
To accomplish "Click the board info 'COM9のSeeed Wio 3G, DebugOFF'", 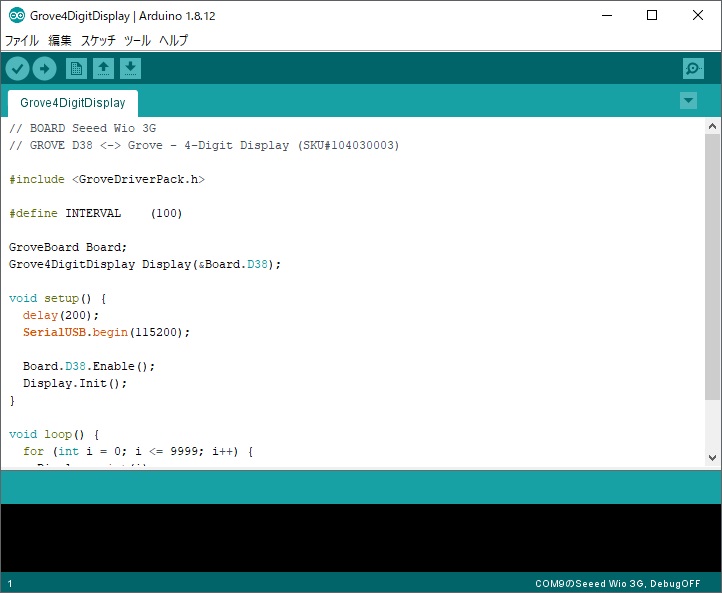I will (617, 584).
